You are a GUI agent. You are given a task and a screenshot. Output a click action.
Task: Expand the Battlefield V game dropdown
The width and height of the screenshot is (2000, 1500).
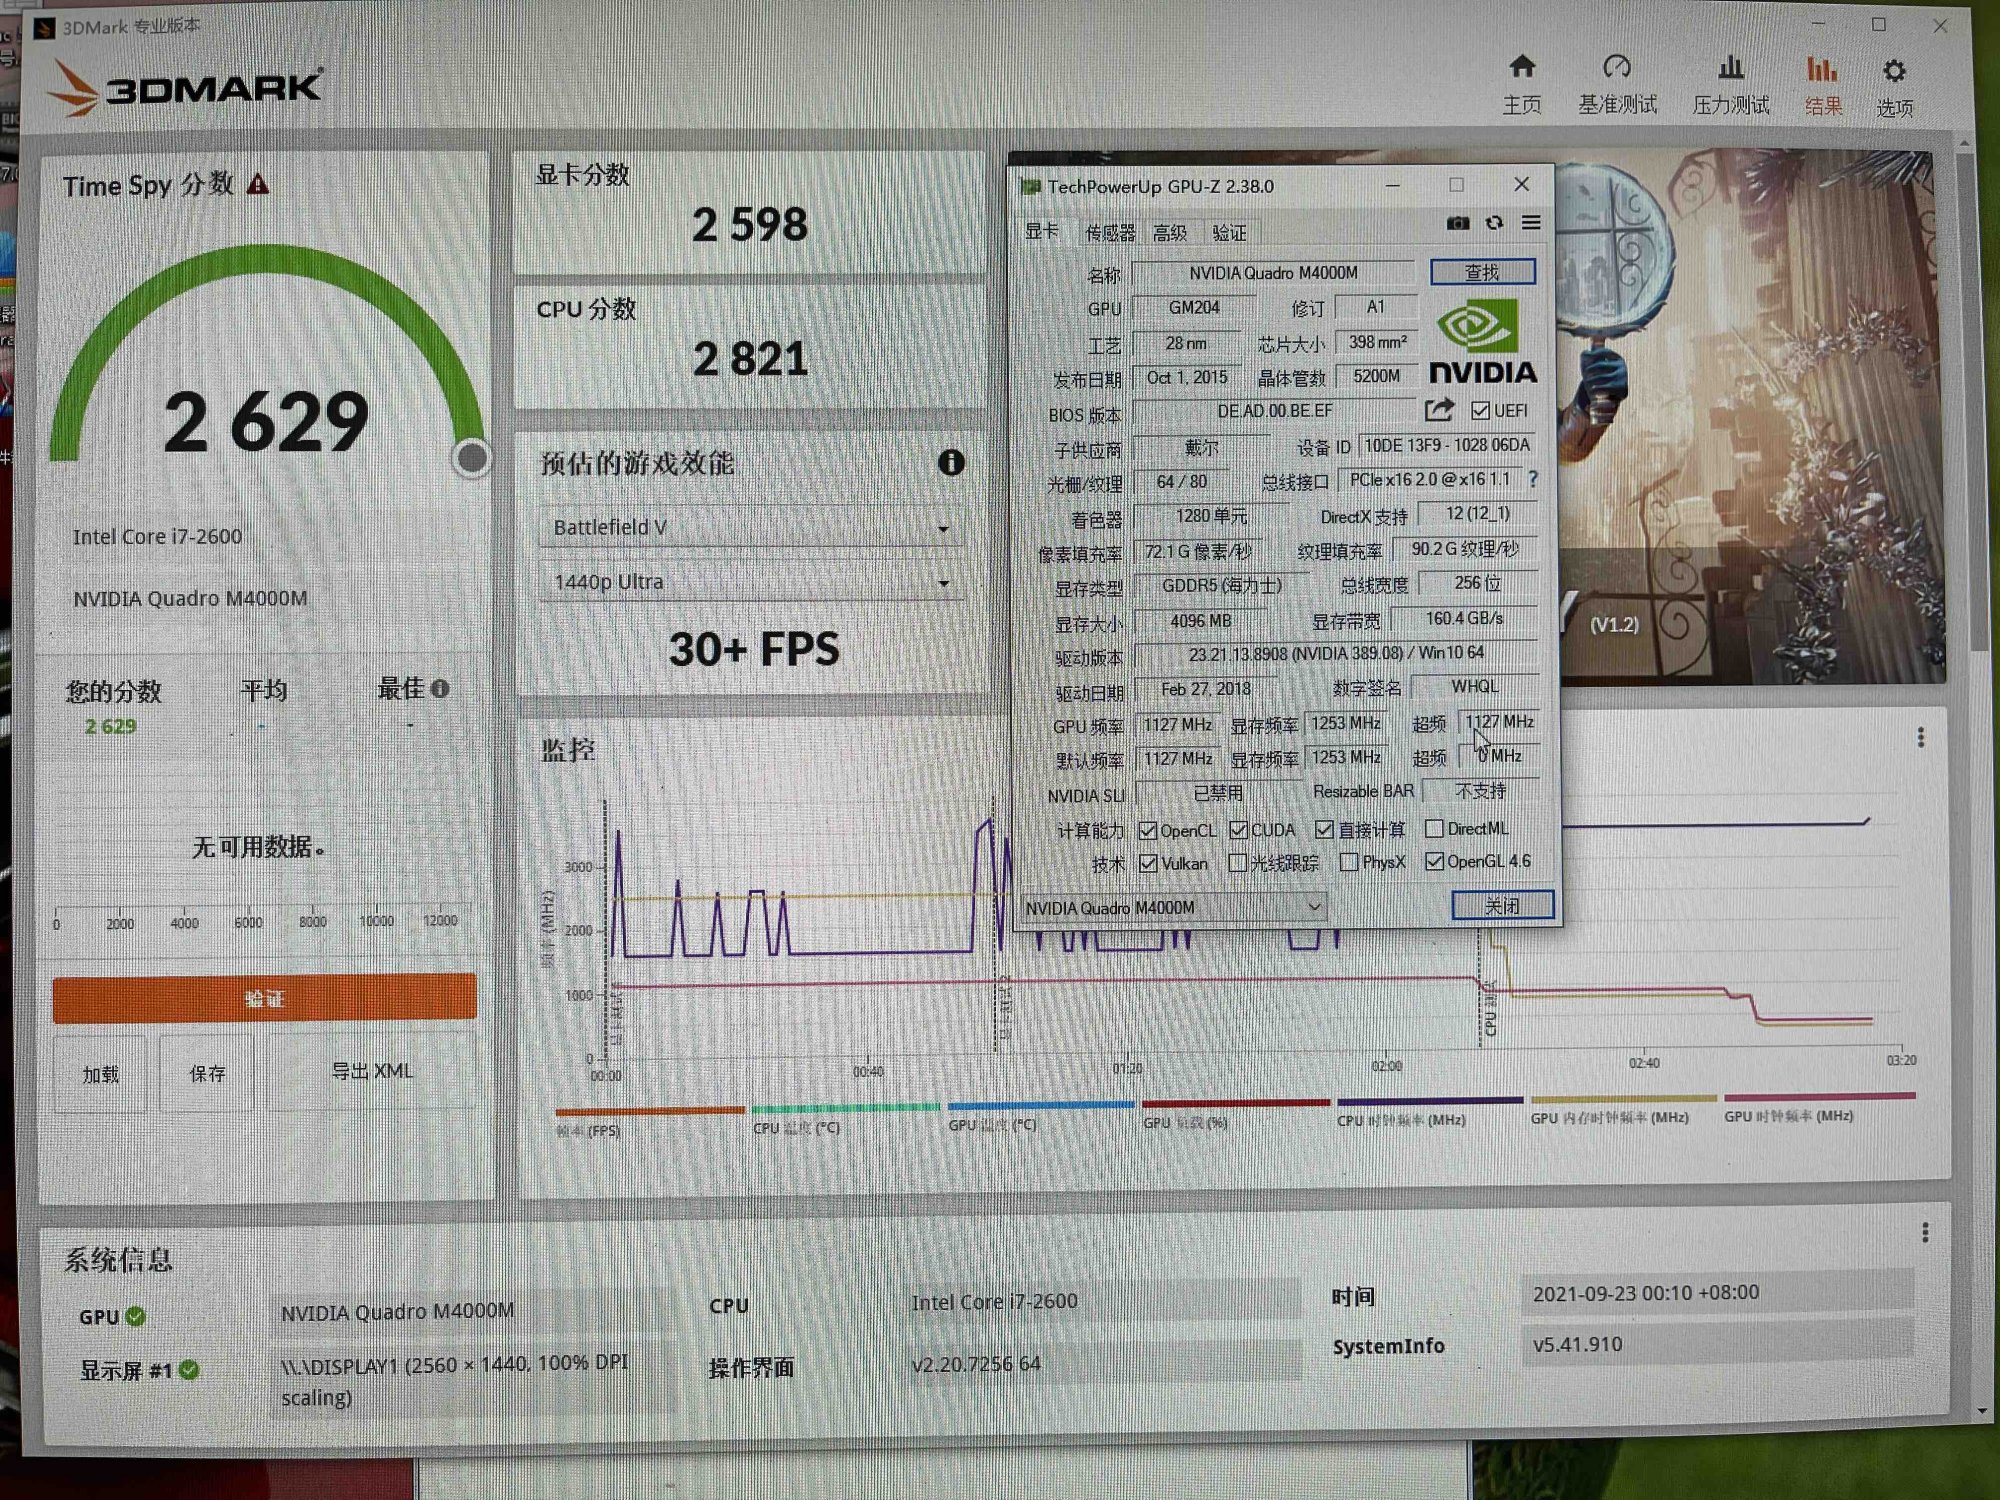tap(750, 527)
